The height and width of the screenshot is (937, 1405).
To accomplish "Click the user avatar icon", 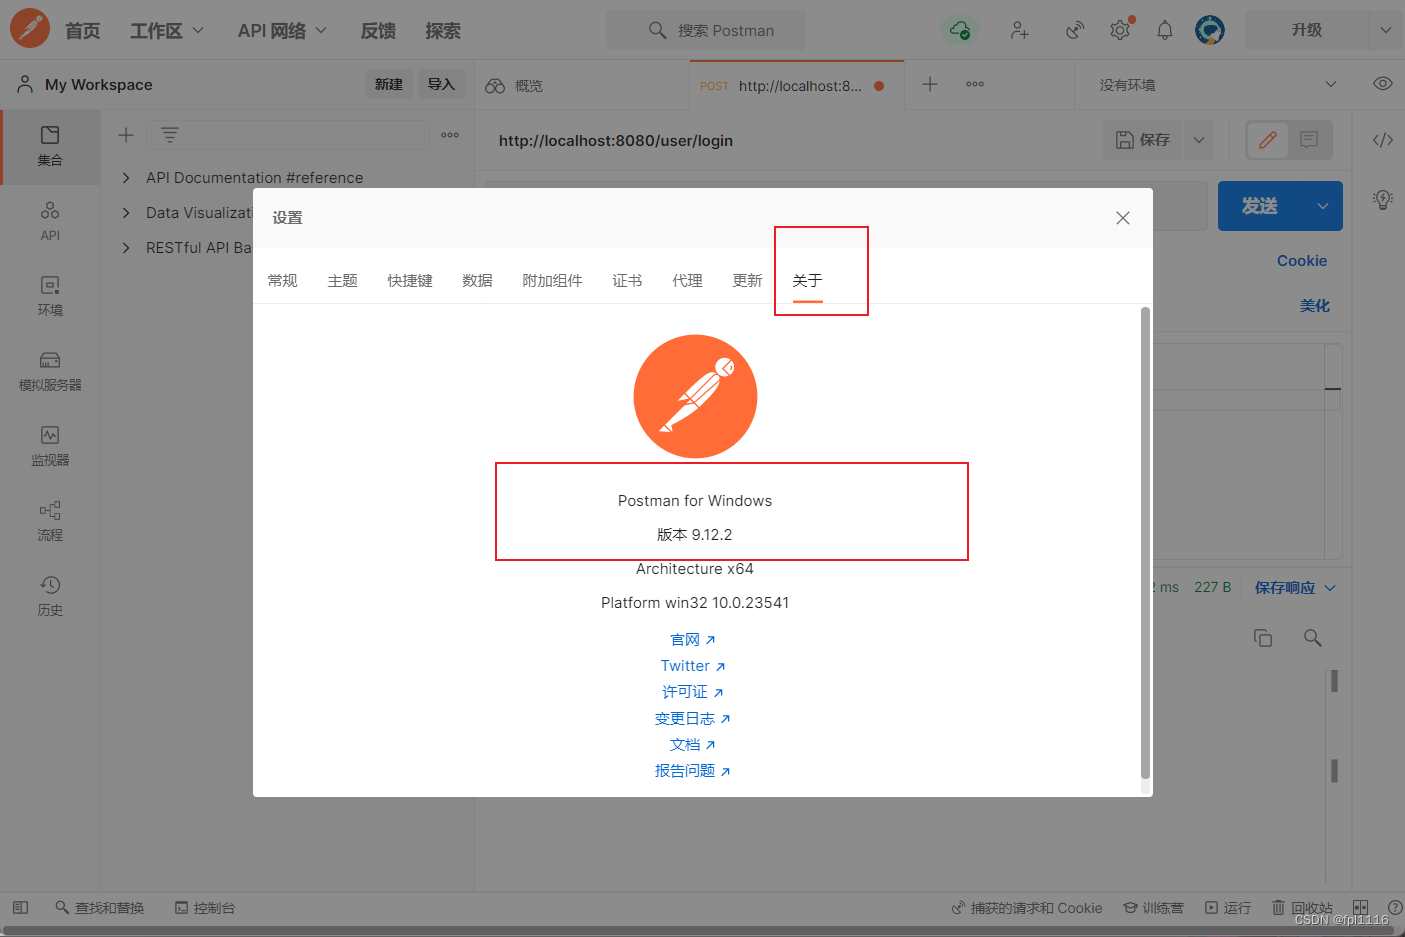I will pyautogui.click(x=1210, y=30).
